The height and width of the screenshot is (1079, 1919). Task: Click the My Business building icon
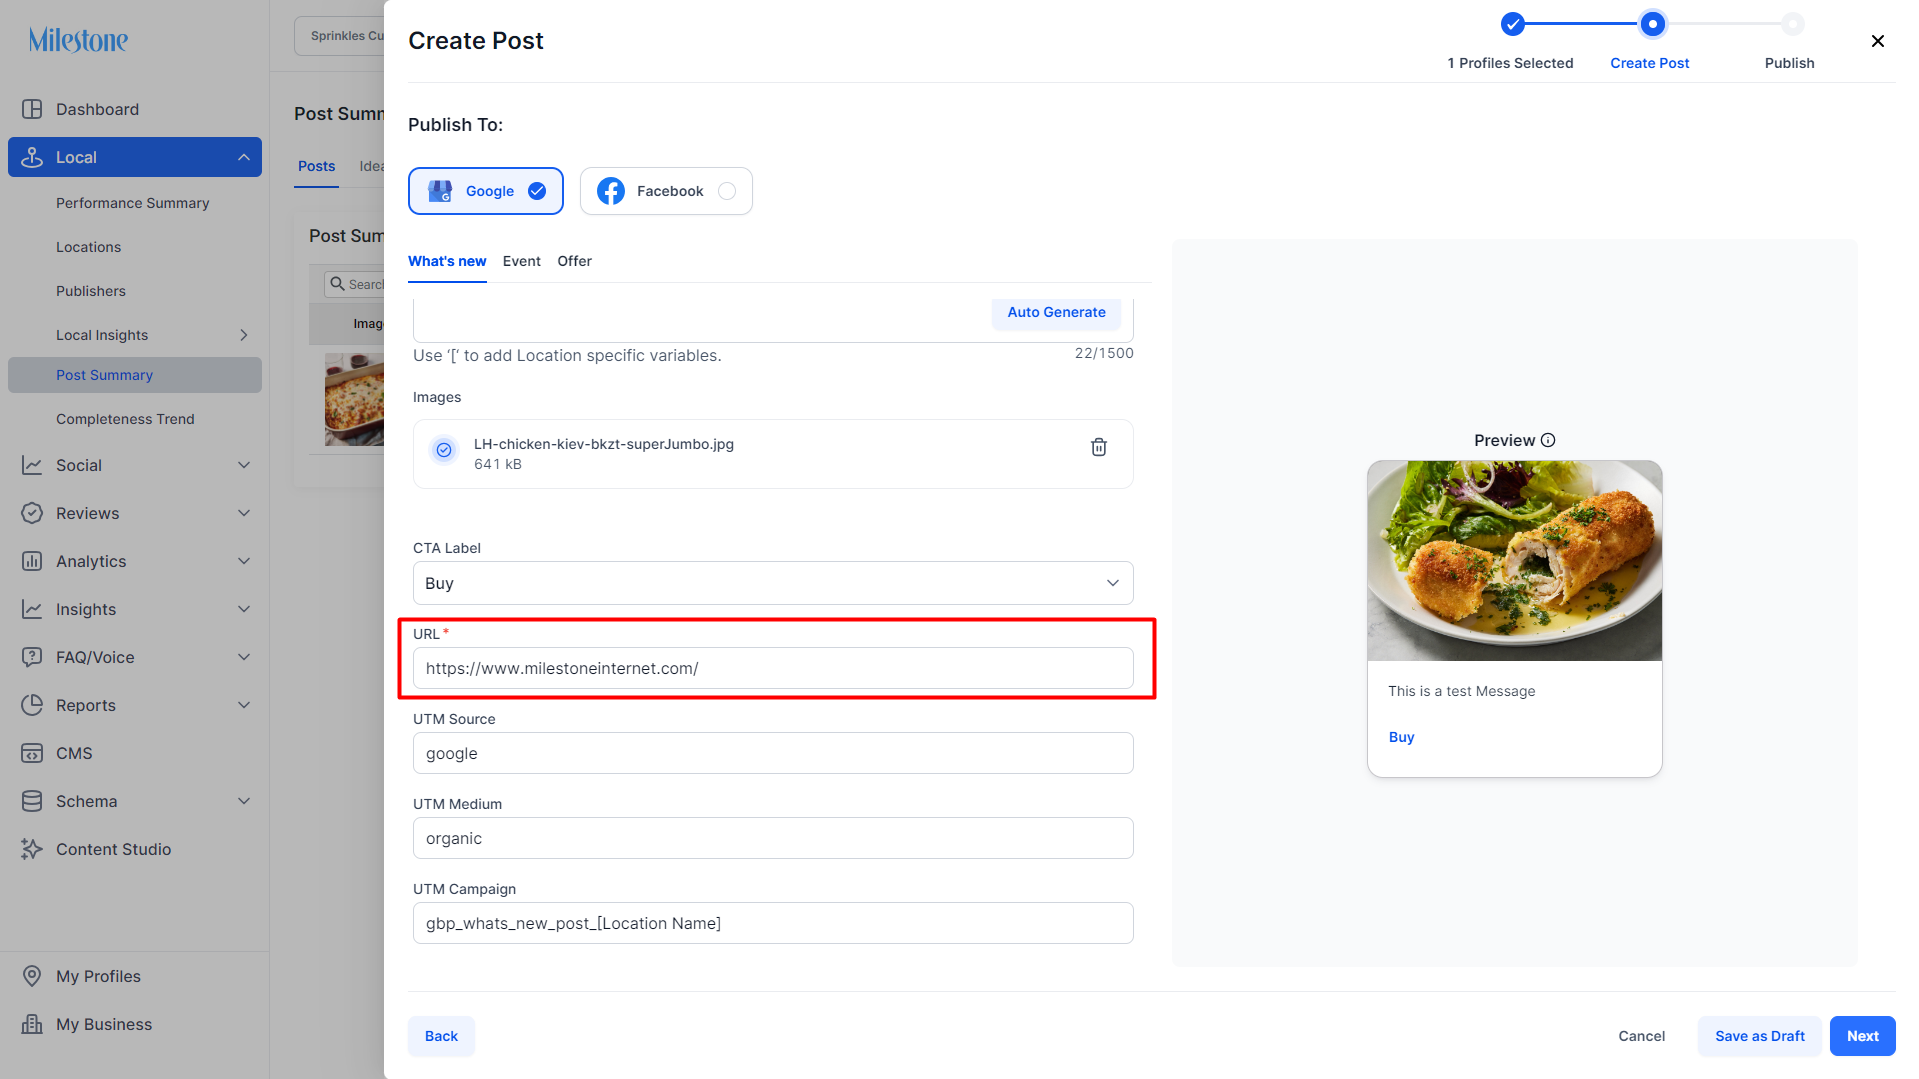[x=32, y=1024]
